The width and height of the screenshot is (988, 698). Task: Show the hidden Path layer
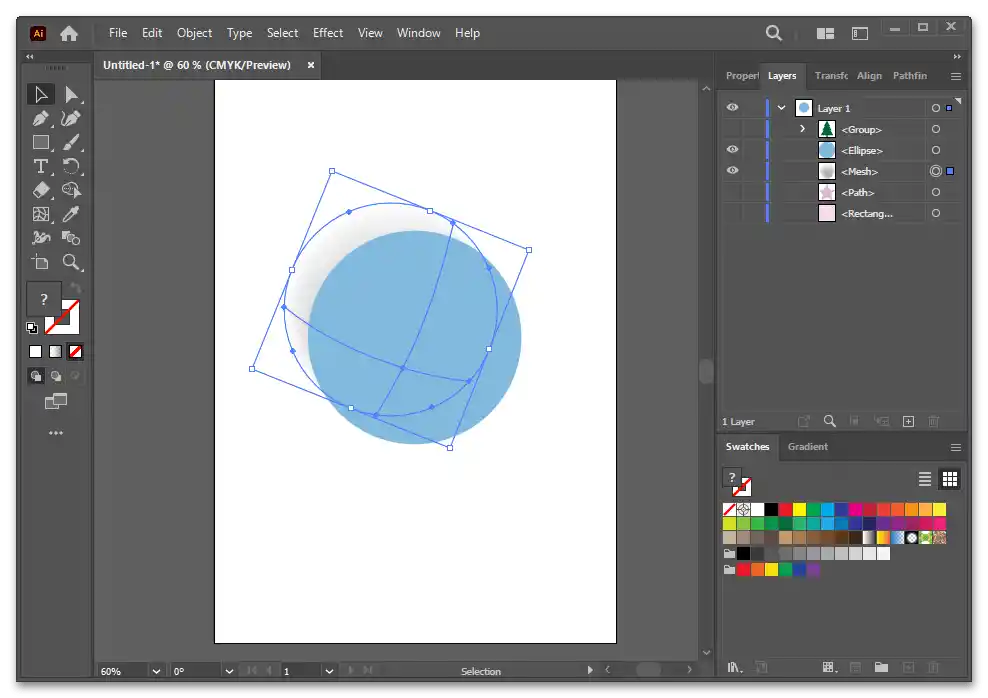coord(732,192)
